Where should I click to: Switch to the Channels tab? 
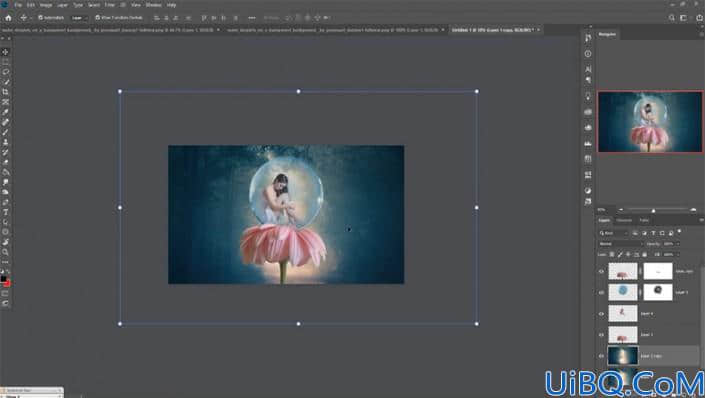click(x=624, y=220)
